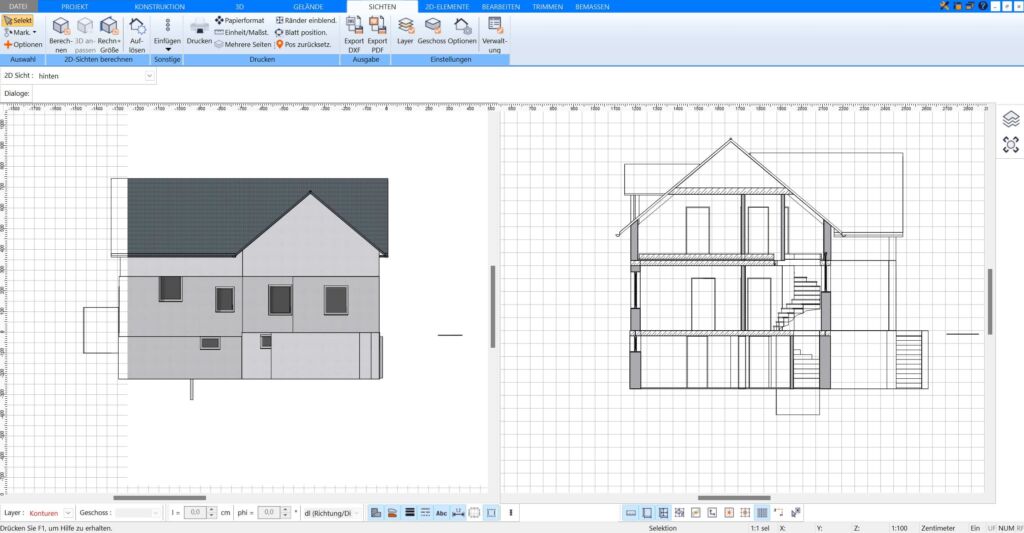Click the dimension ruler icon in bottom toolbar
Image resolution: width=1024 pixels, height=533 pixels.
458,513
